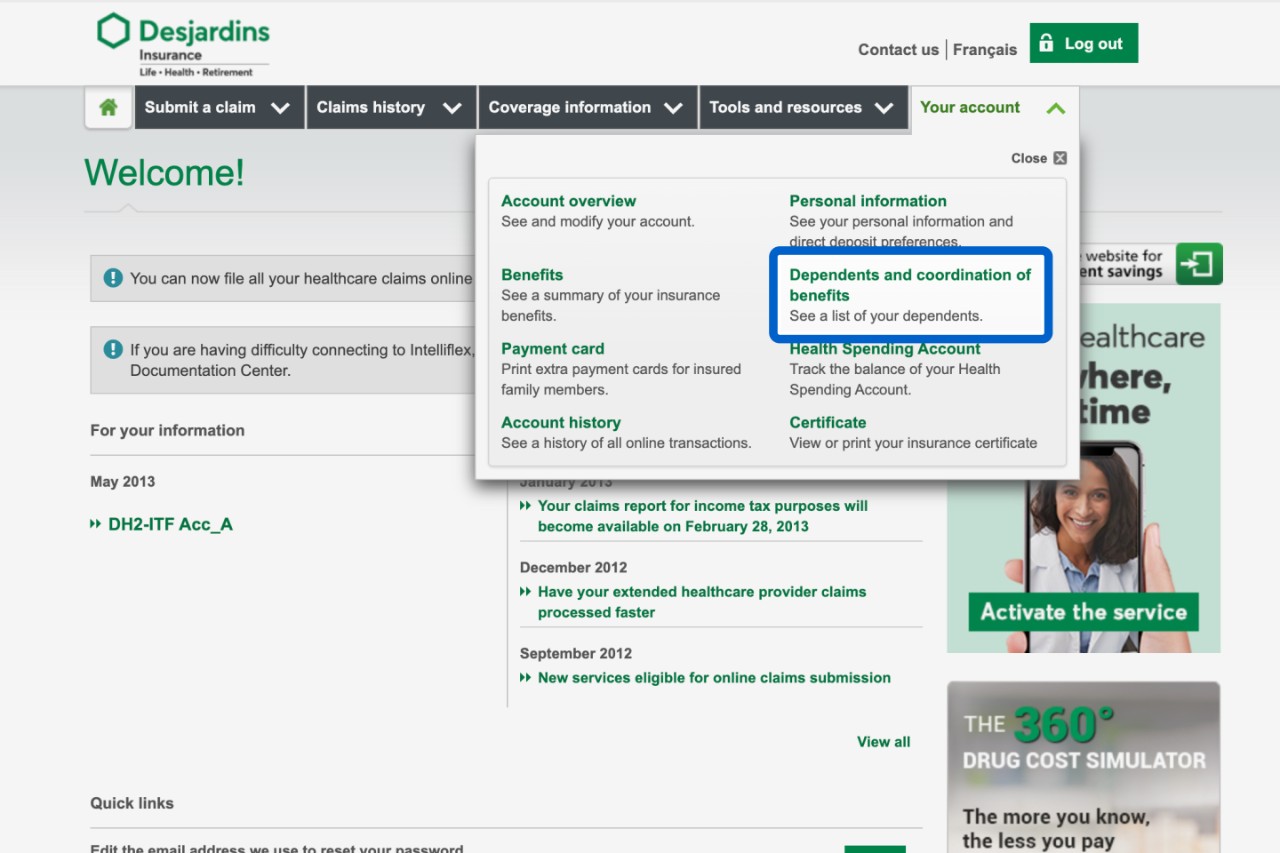Image resolution: width=1280 pixels, height=853 pixels.
Task: Click the info icon beside healthcare claims notice
Action: (x=114, y=278)
